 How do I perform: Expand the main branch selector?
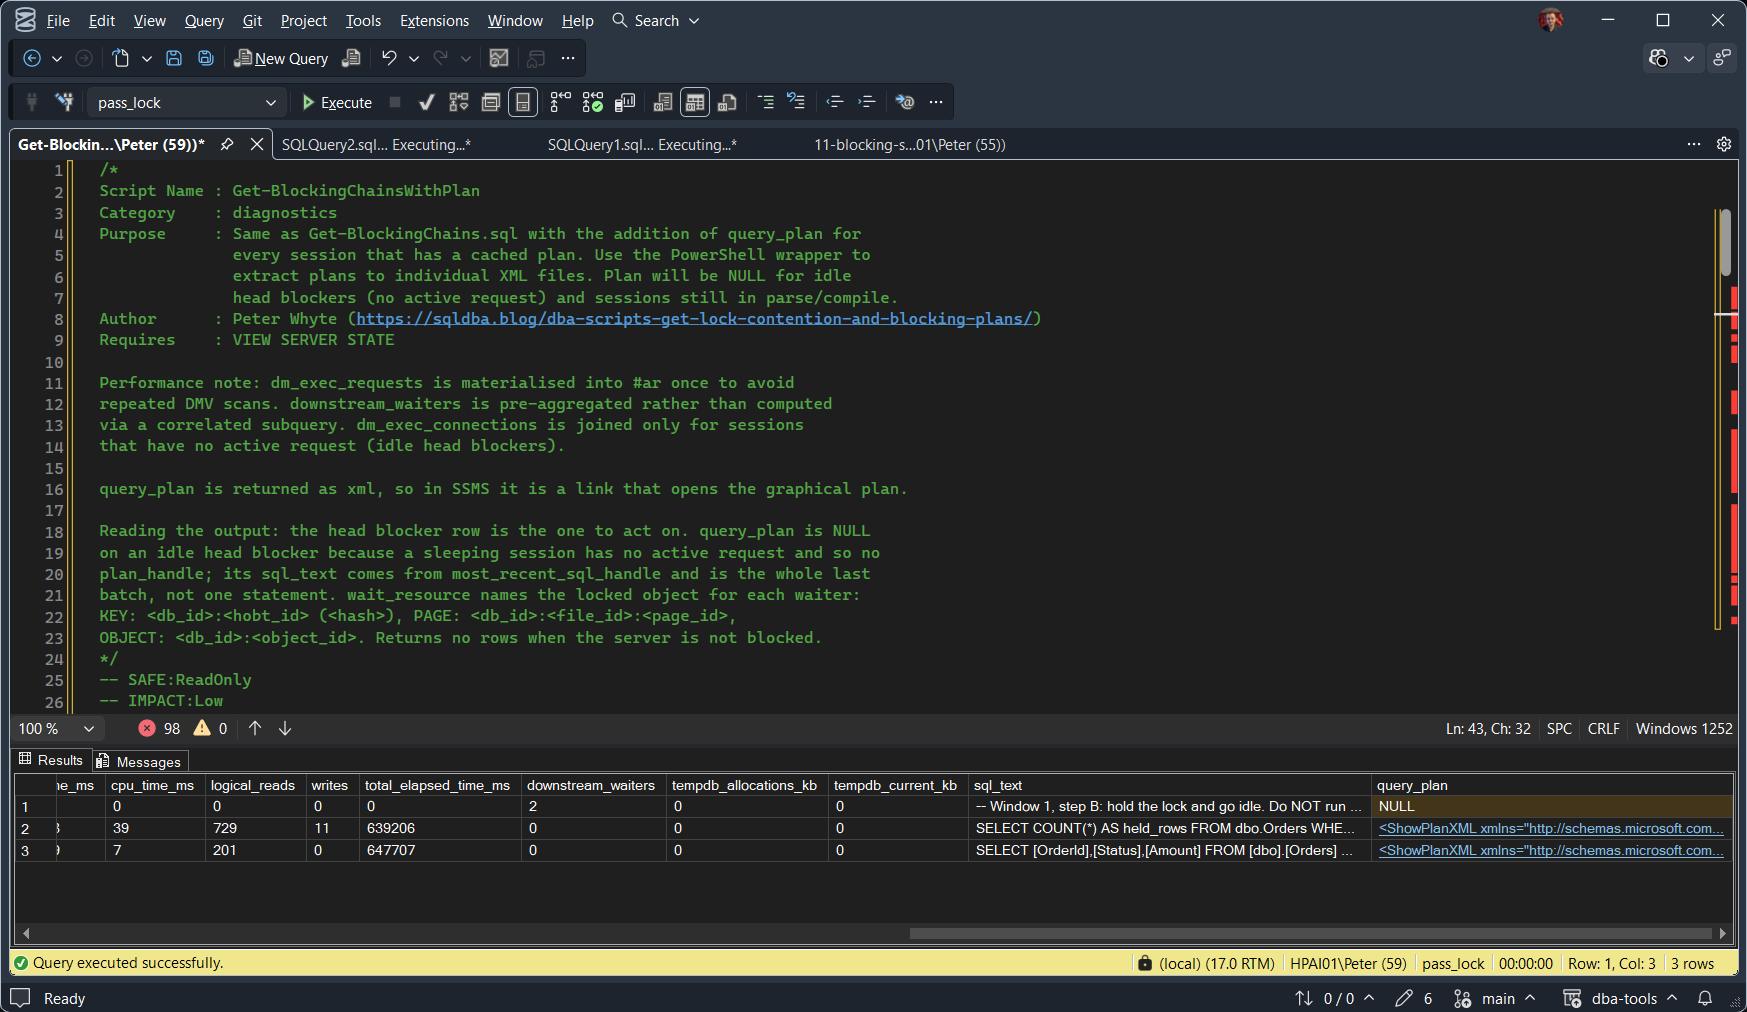coord(1495,998)
